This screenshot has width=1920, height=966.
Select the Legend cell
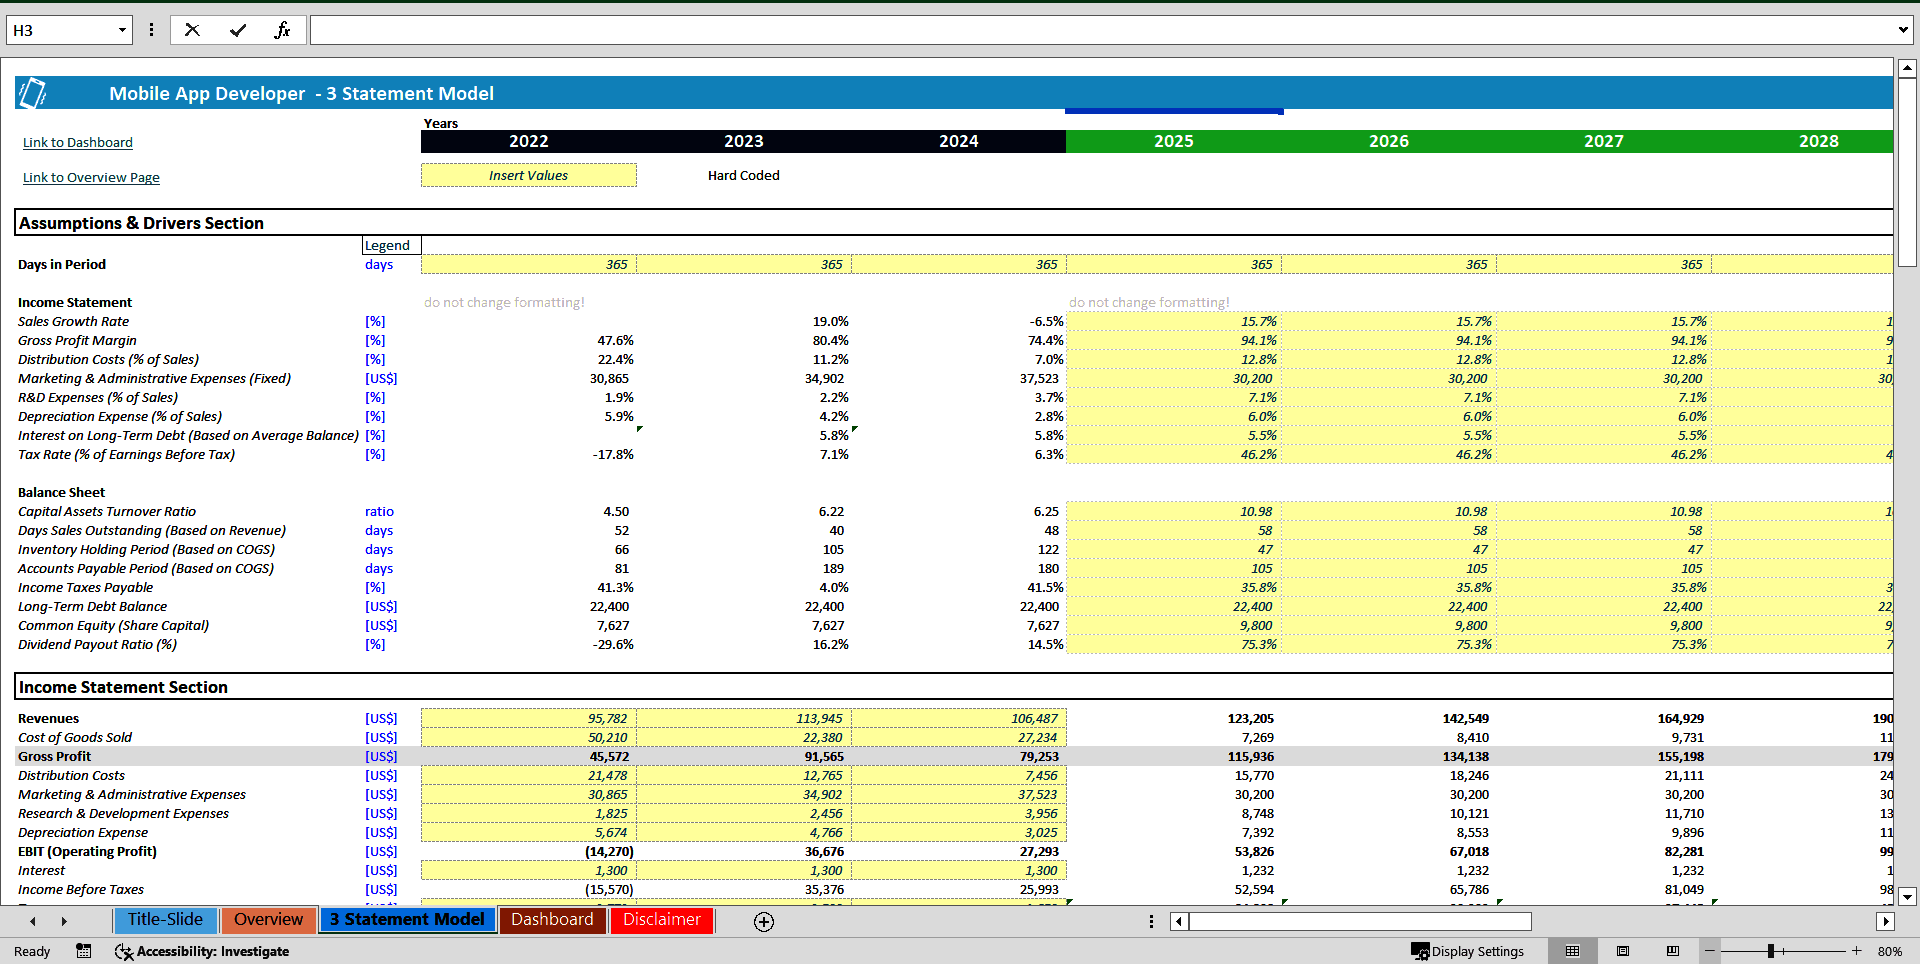pos(391,245)
